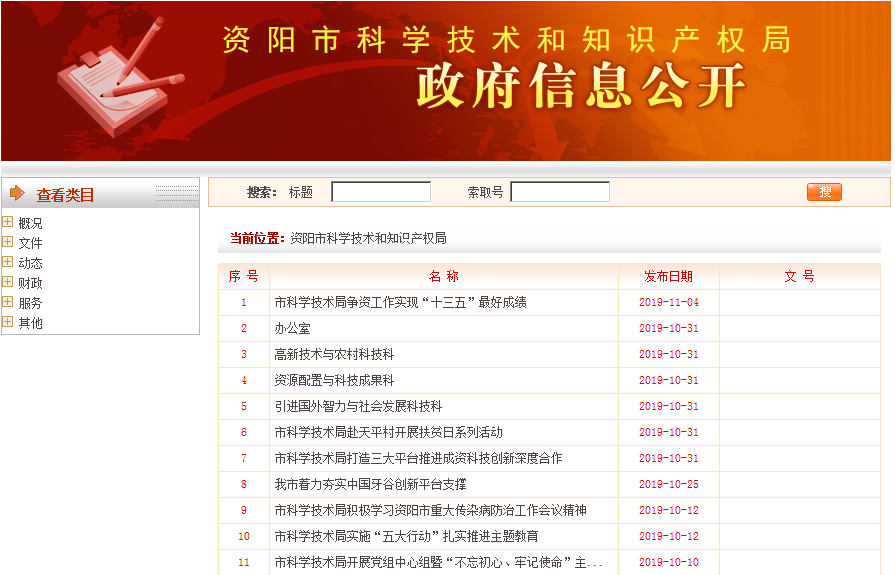Focus the 索取号 input field
The image size is (895, 575).
point(559,192)
